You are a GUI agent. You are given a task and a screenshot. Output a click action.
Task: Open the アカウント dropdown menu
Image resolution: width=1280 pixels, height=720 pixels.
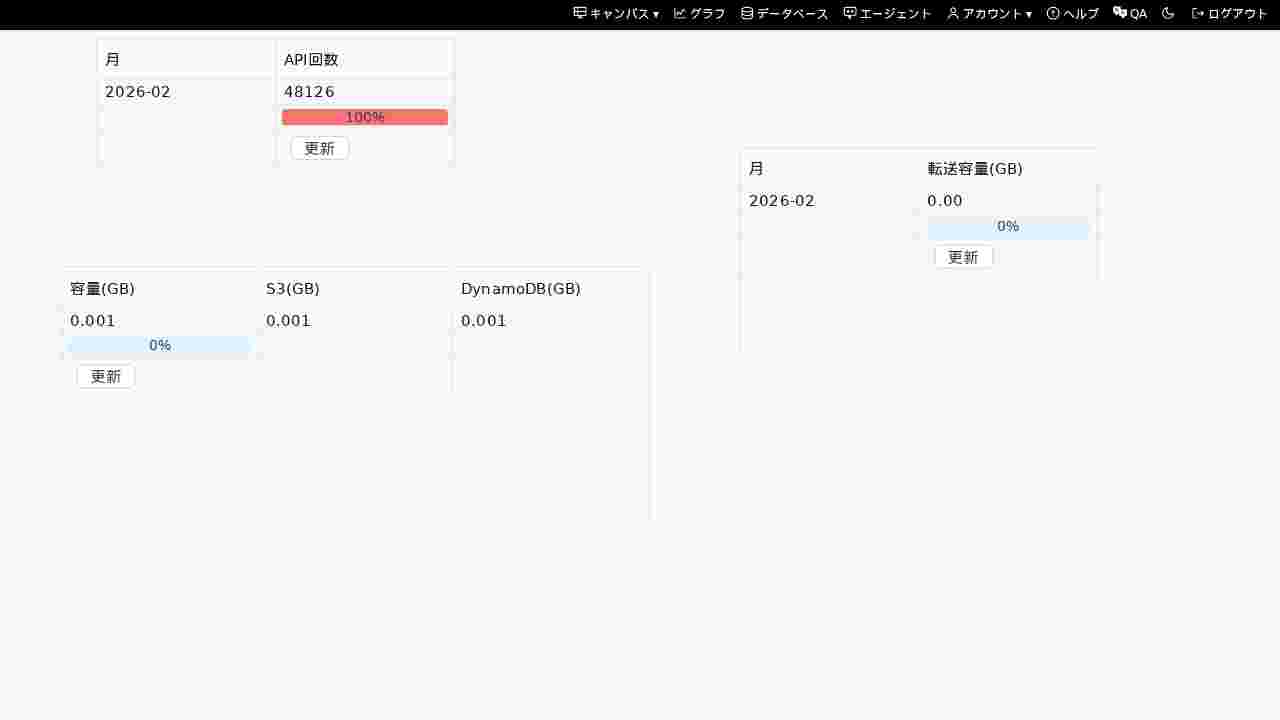[1030, 14]
